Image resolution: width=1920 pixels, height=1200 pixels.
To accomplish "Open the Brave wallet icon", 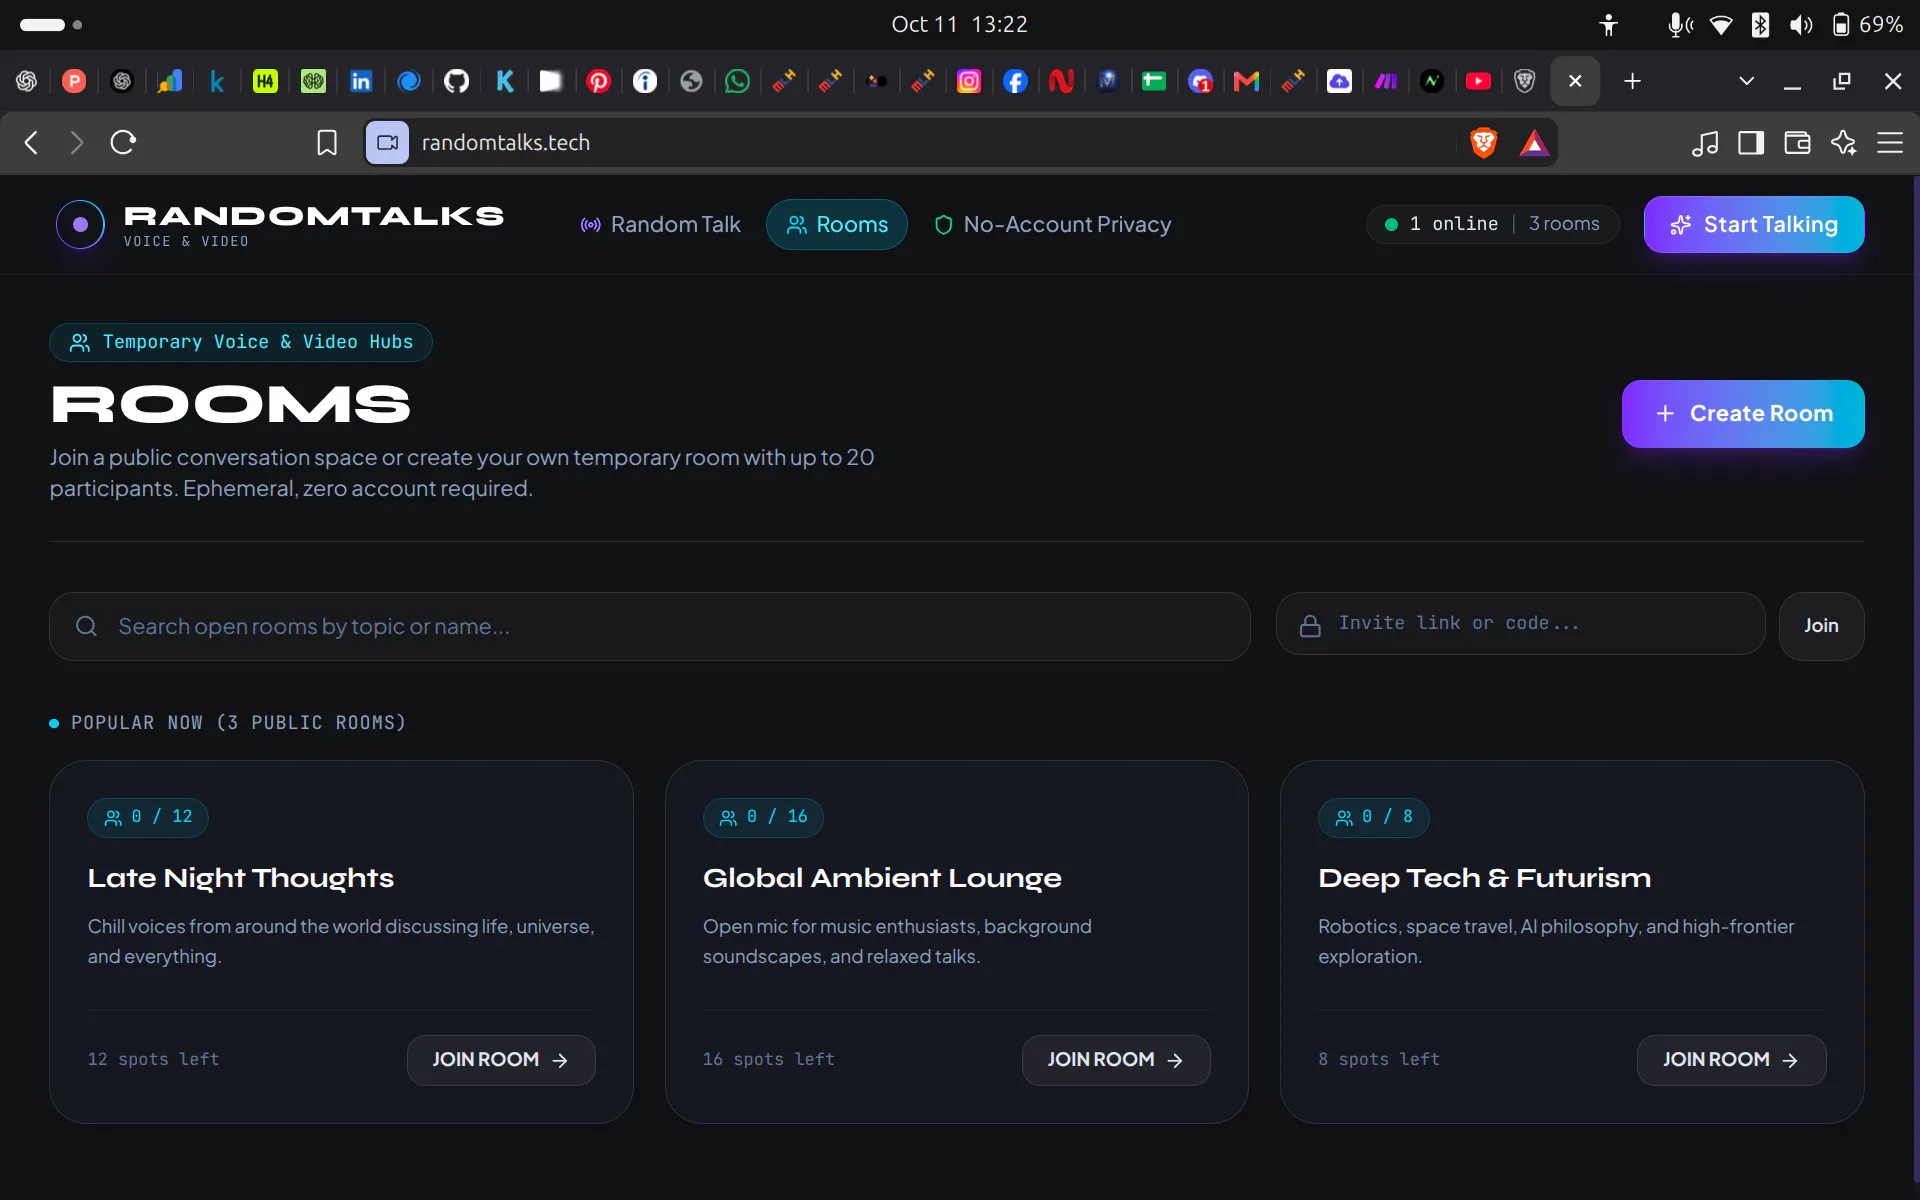I will pyautogui.click(x=1797, y=143).
